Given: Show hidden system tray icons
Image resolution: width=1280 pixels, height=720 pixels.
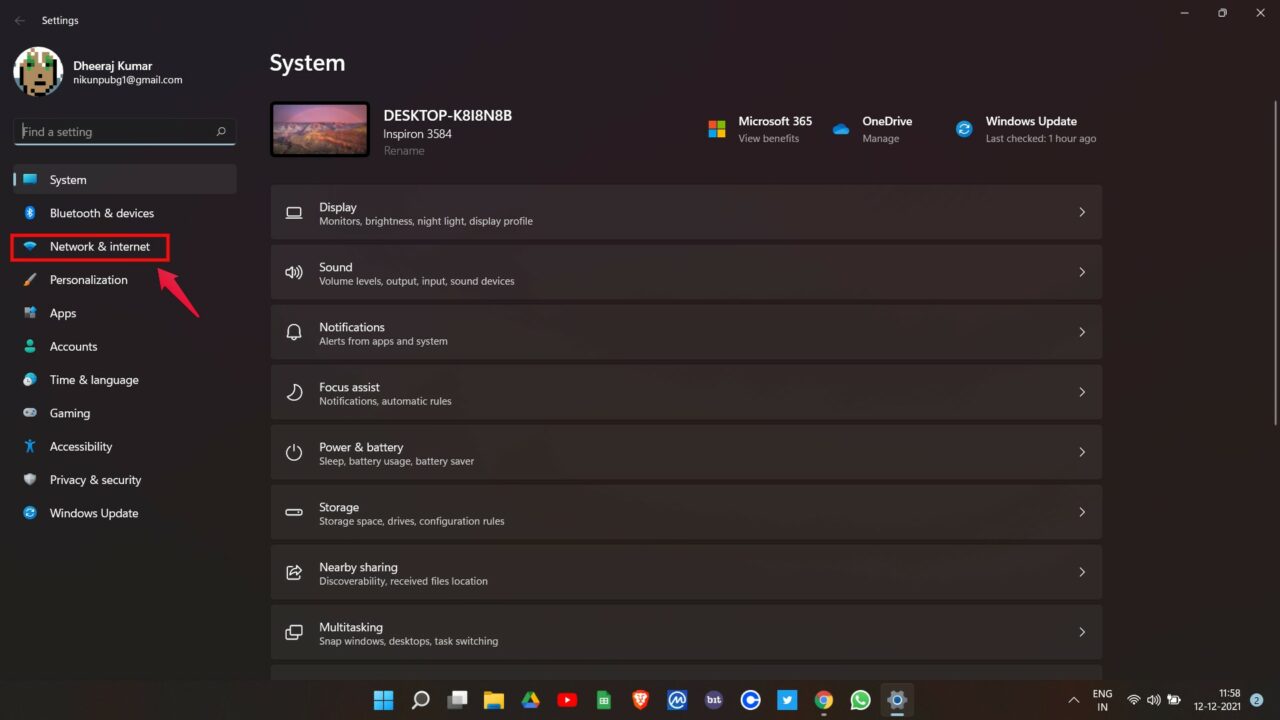Looking at the screenshot, I should [1074, 700].
